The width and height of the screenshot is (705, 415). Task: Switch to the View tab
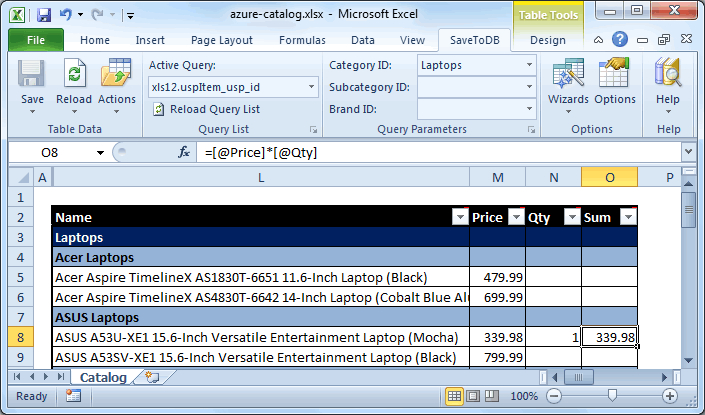point(412,40)
